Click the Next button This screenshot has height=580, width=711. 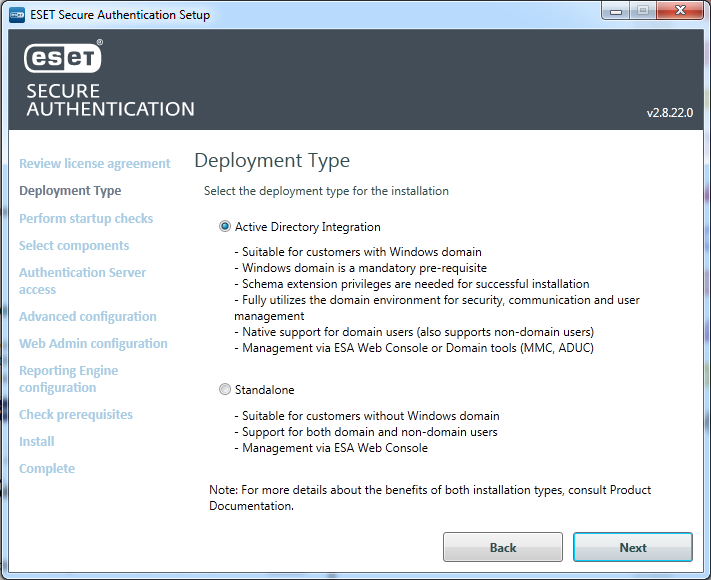[x=633, y=547]
